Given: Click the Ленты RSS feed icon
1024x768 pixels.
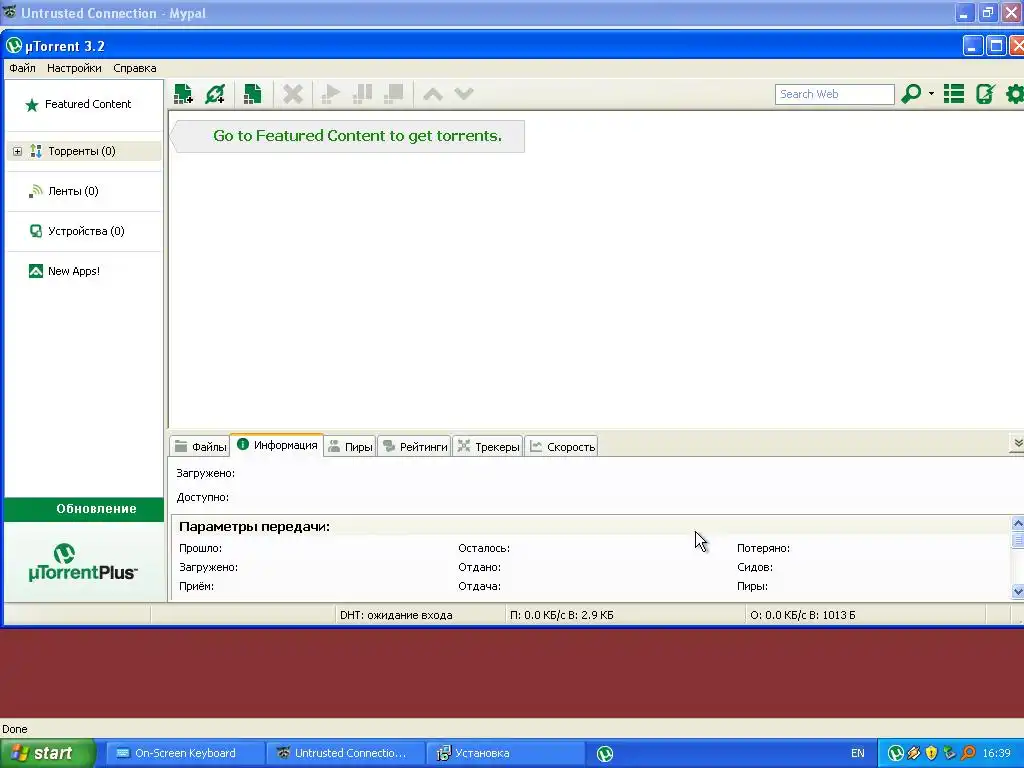Looking at the screenshot, I should click(36, 191).
